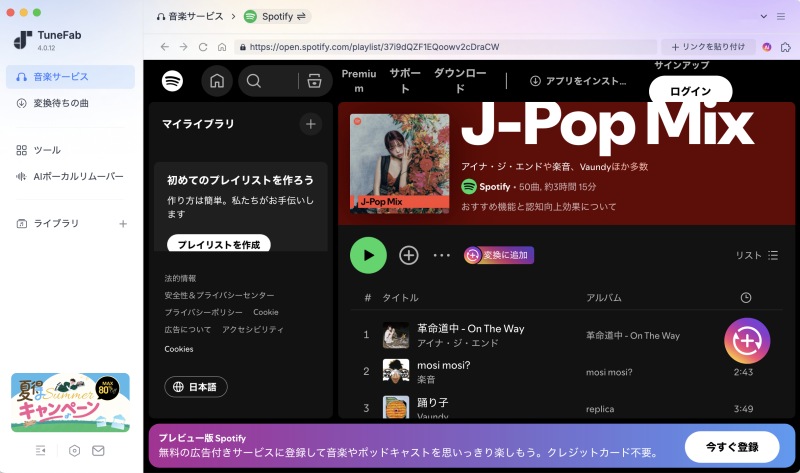Open settings hexagon icon at sidebar bottom
Screen dimensions: 800x473
click(74, 451)
